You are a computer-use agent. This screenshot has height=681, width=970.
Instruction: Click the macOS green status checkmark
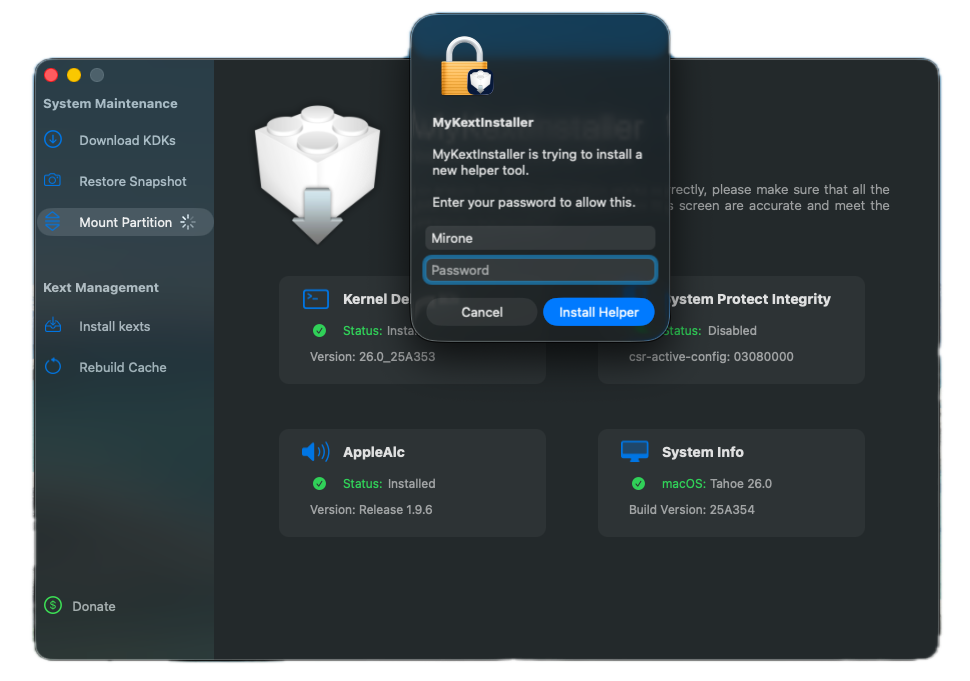point(638,484)
